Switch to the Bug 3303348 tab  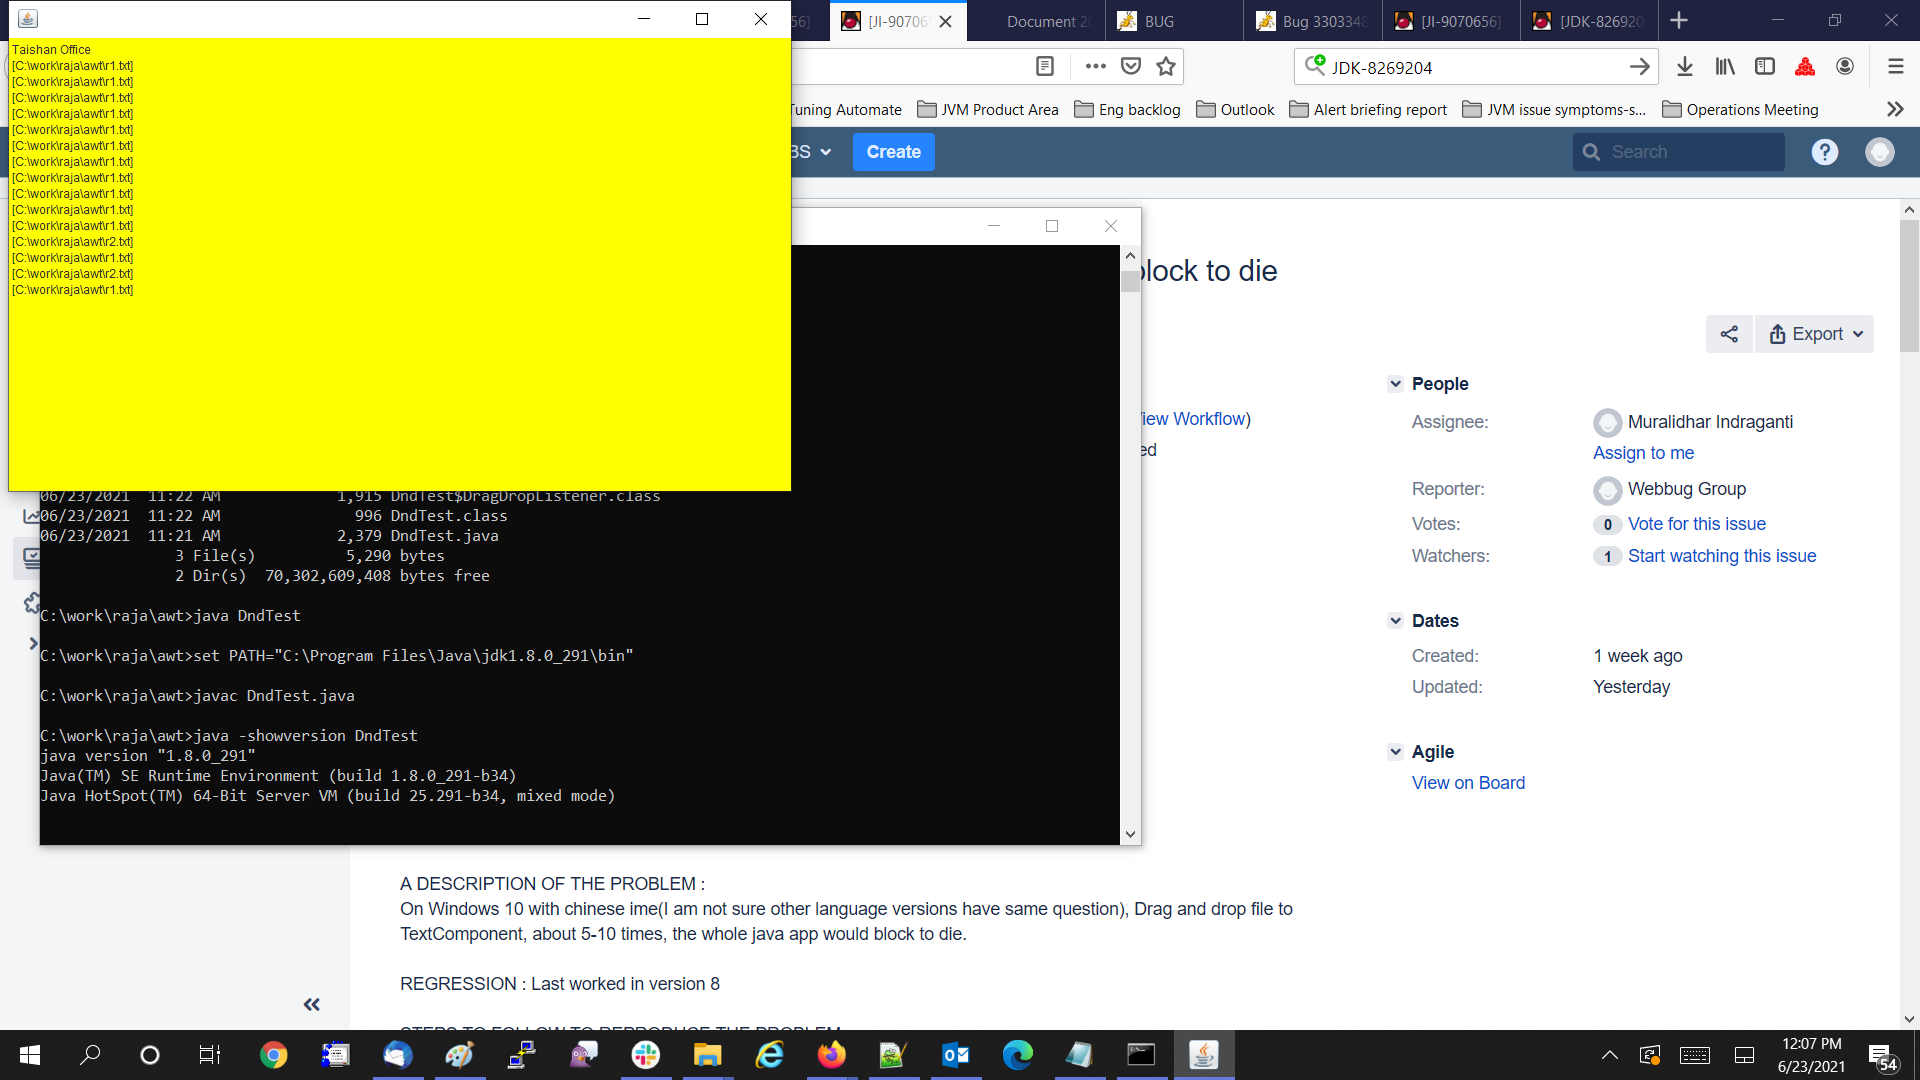(1313, 21)
